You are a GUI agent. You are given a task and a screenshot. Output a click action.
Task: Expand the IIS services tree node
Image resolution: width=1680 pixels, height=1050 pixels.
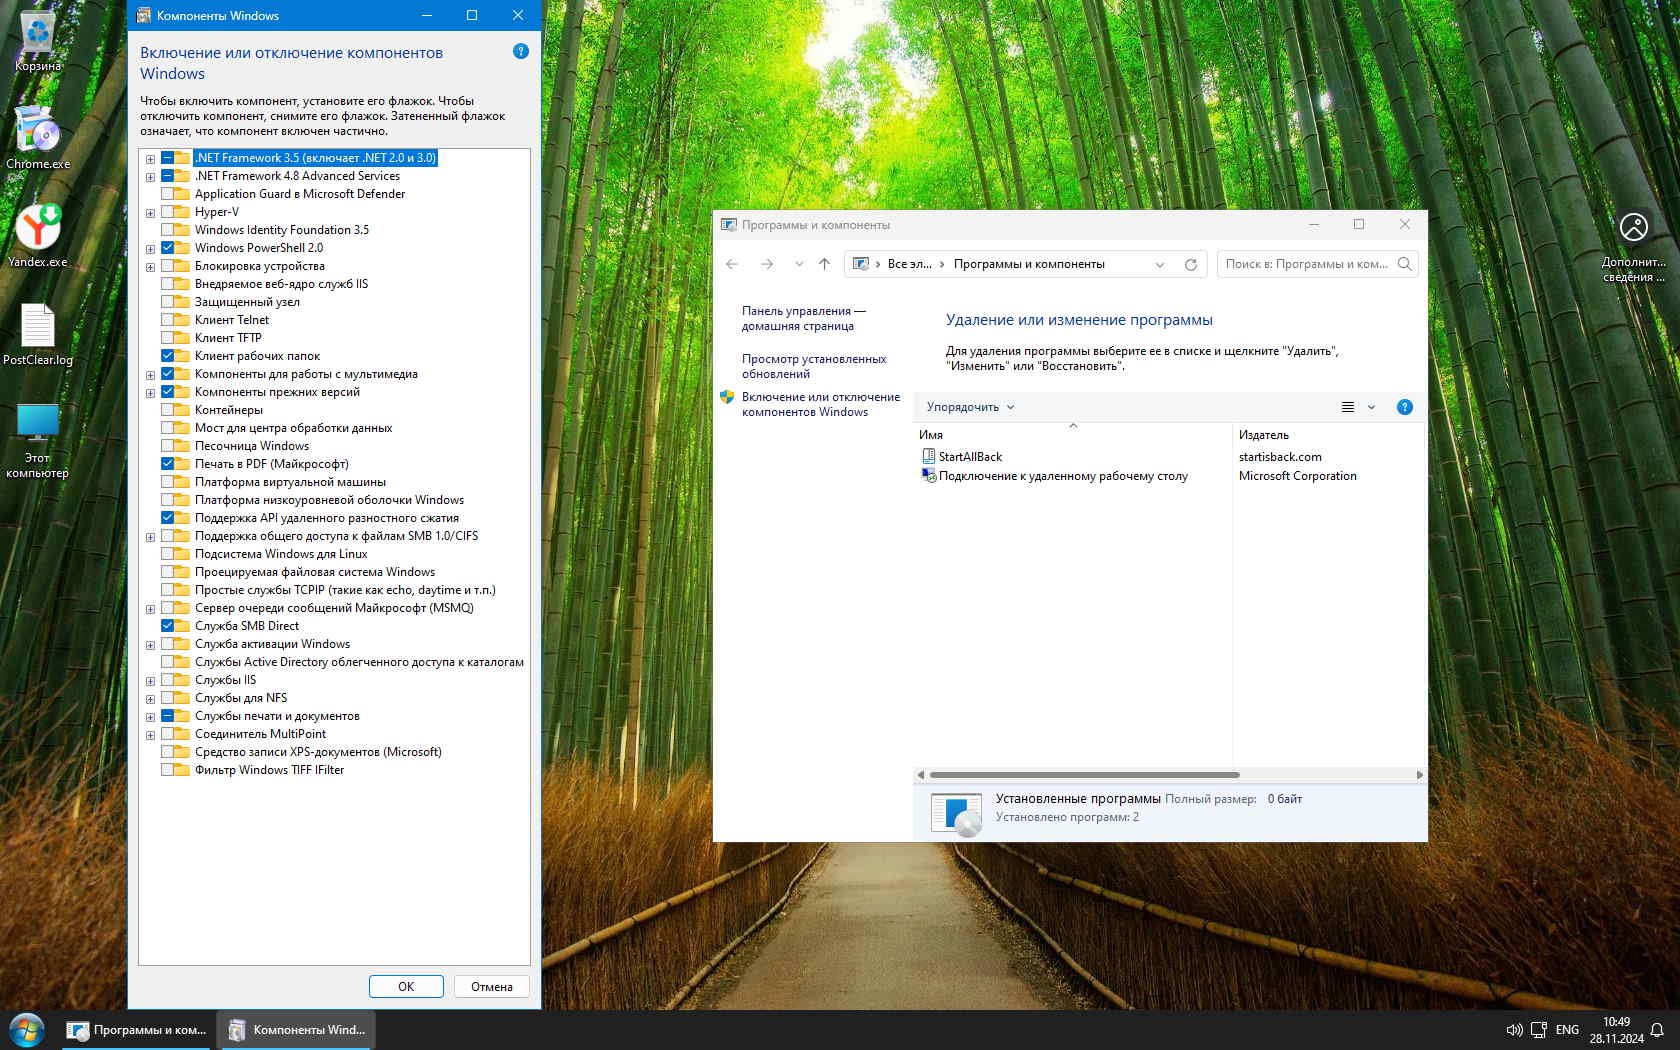coord(150,681)
